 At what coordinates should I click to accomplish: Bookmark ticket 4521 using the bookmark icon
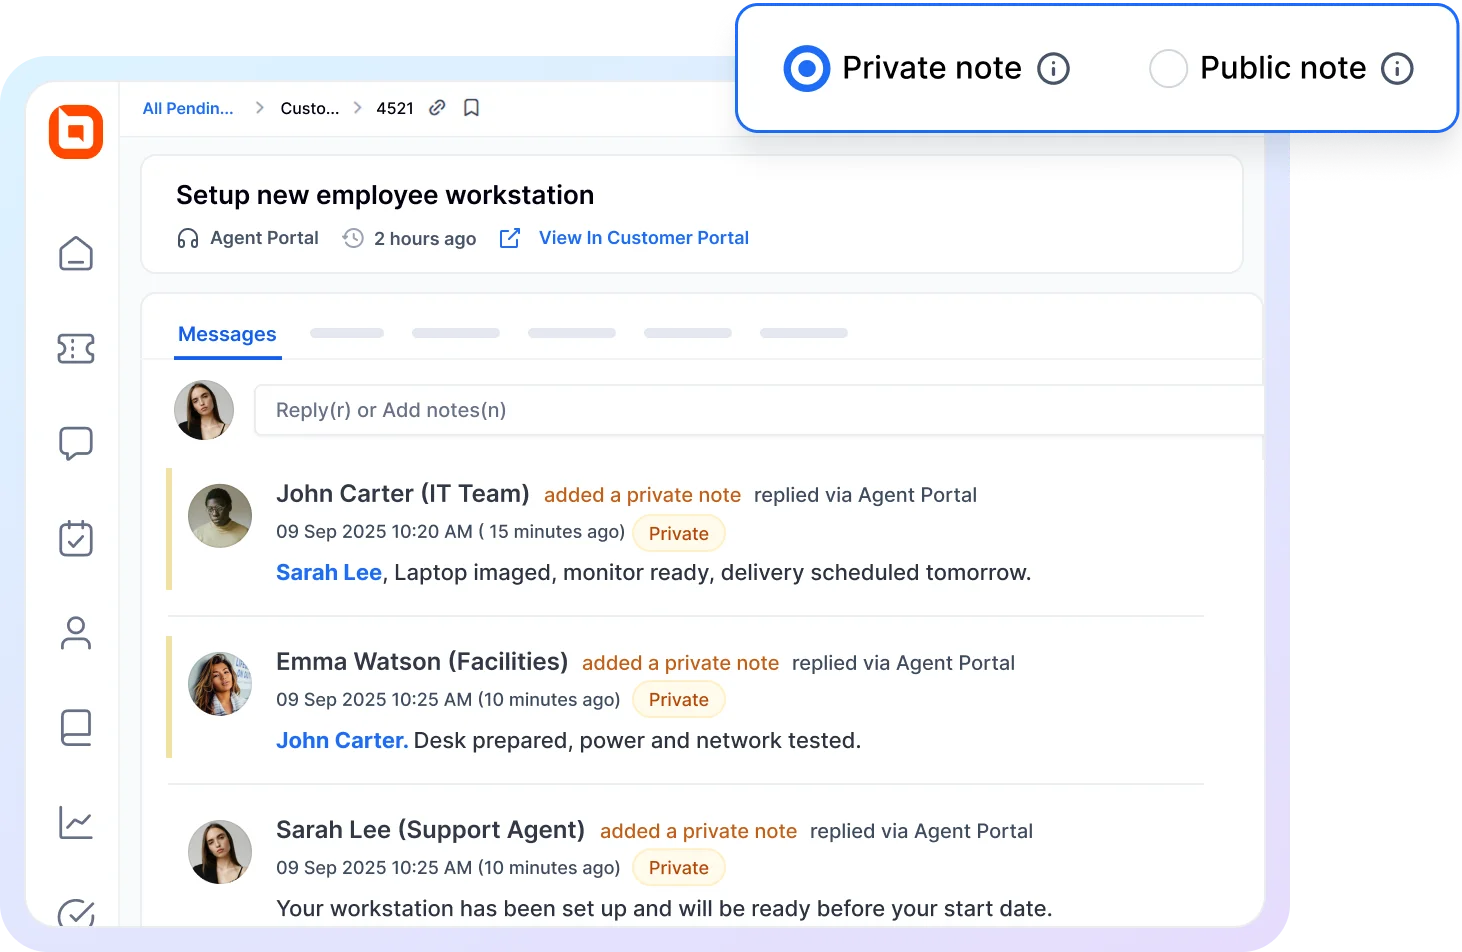[471, 108]
